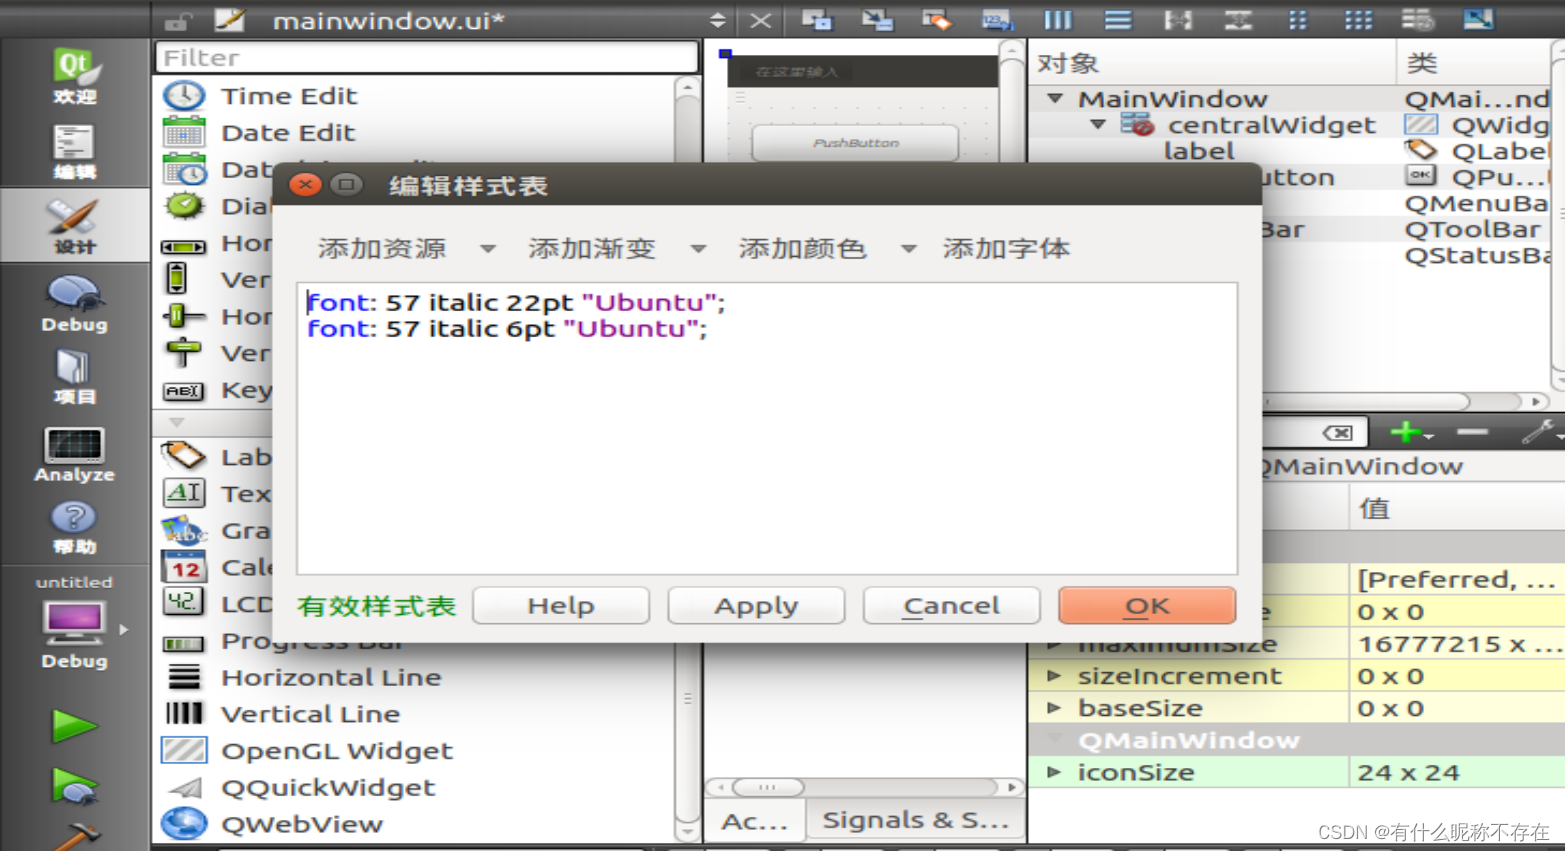
Task: Click the green plus to add dynamic property
Action: pyautogui.click(x=1404, y=431)
